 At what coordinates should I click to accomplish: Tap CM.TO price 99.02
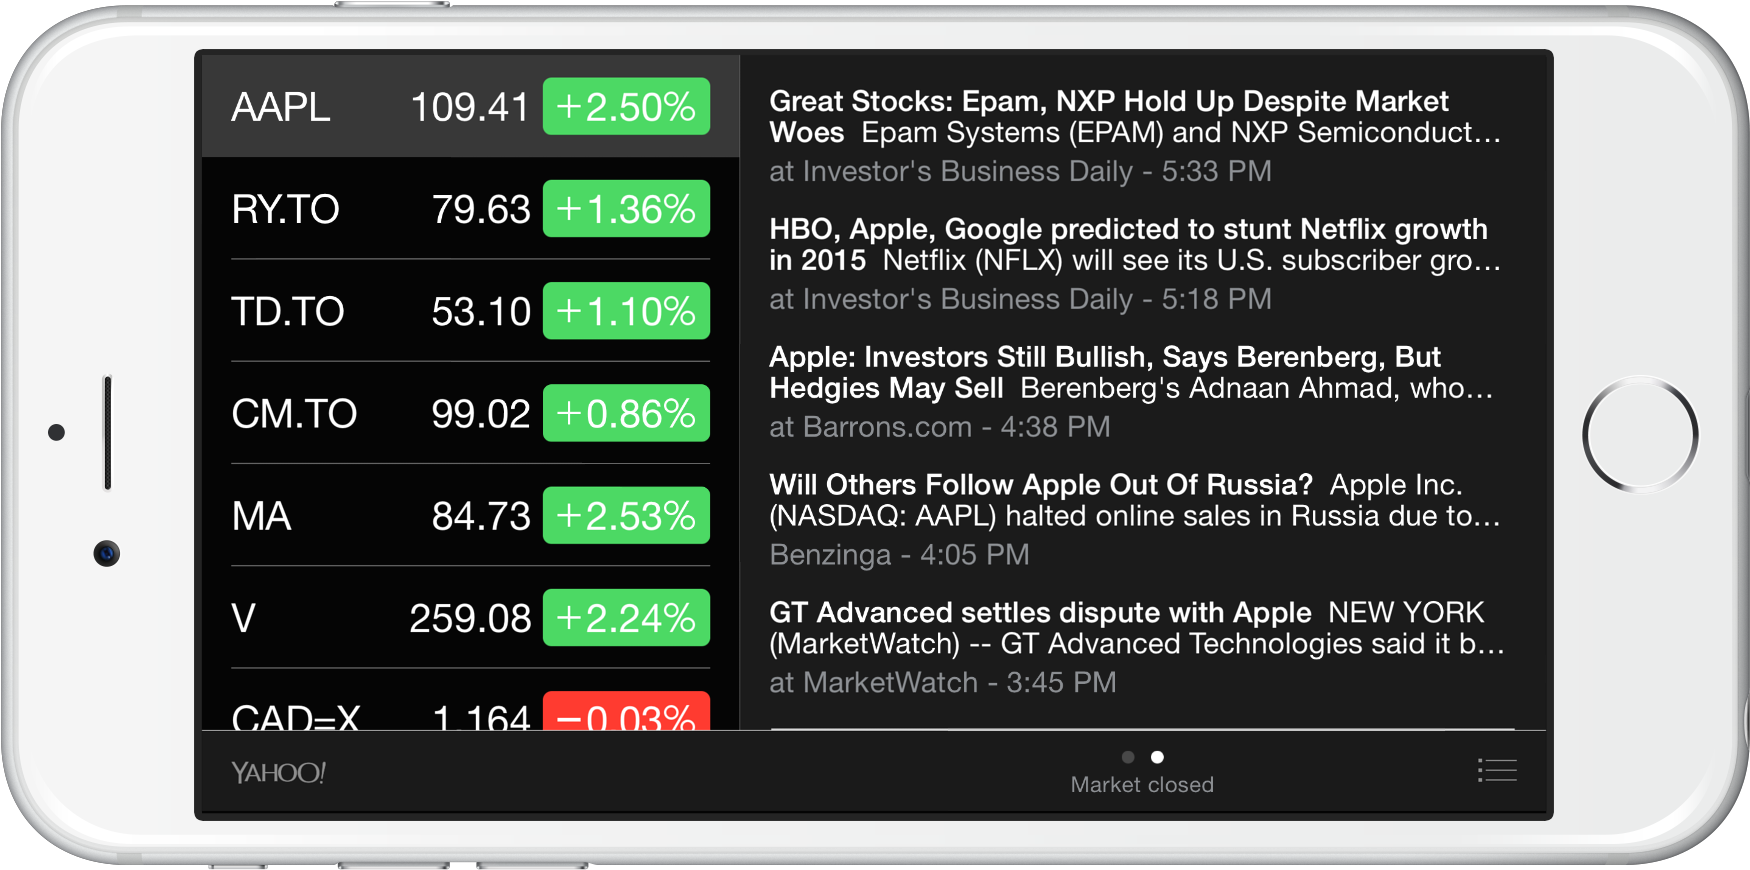point(481,414)
